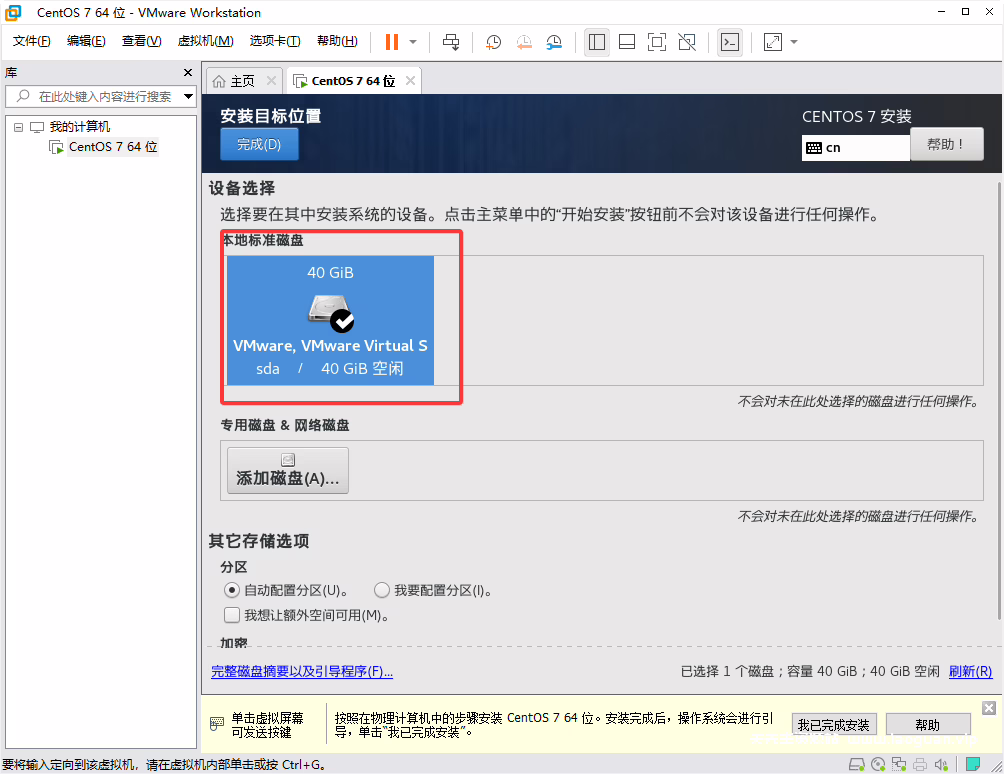
Task: Open the free stretch dropdown arrow
Action: point(793,42)
